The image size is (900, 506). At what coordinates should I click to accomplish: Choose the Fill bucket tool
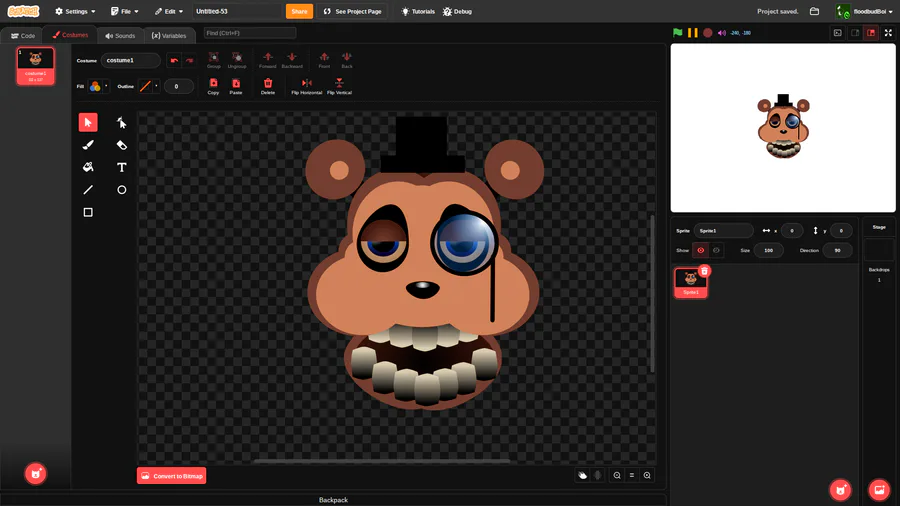88,167
